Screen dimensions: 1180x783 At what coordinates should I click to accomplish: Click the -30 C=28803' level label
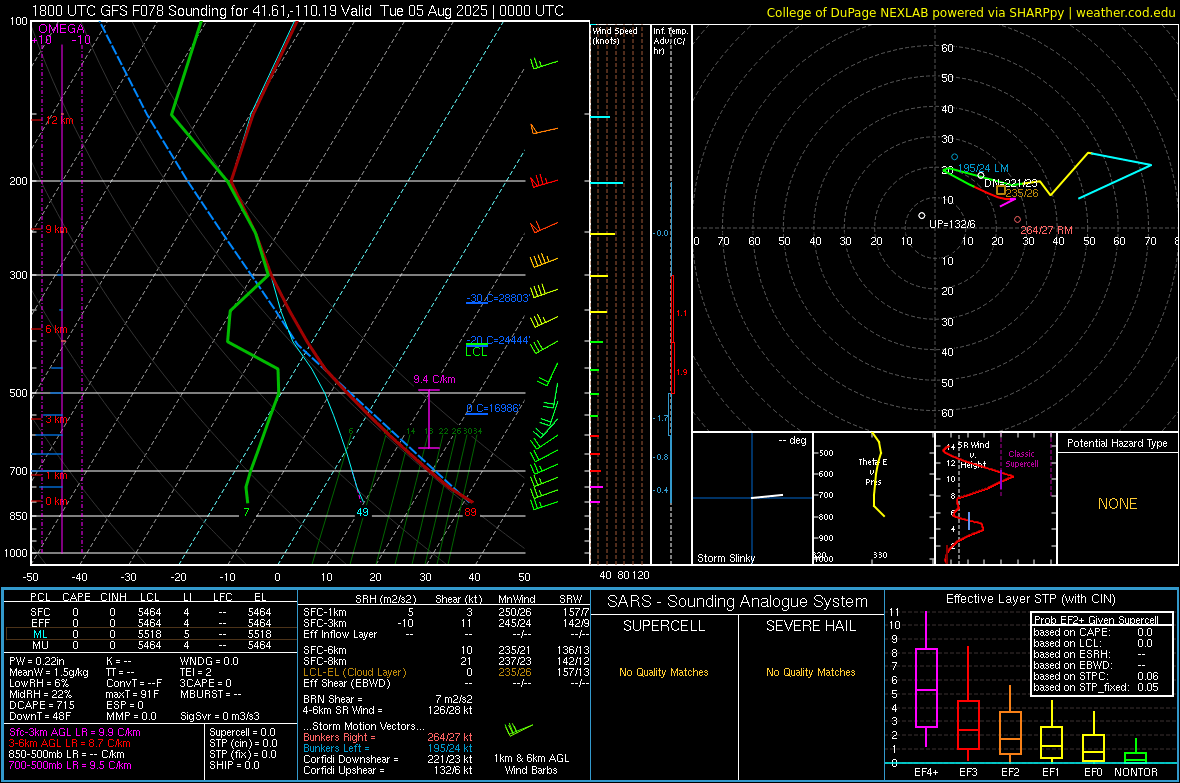coord(497,298)
